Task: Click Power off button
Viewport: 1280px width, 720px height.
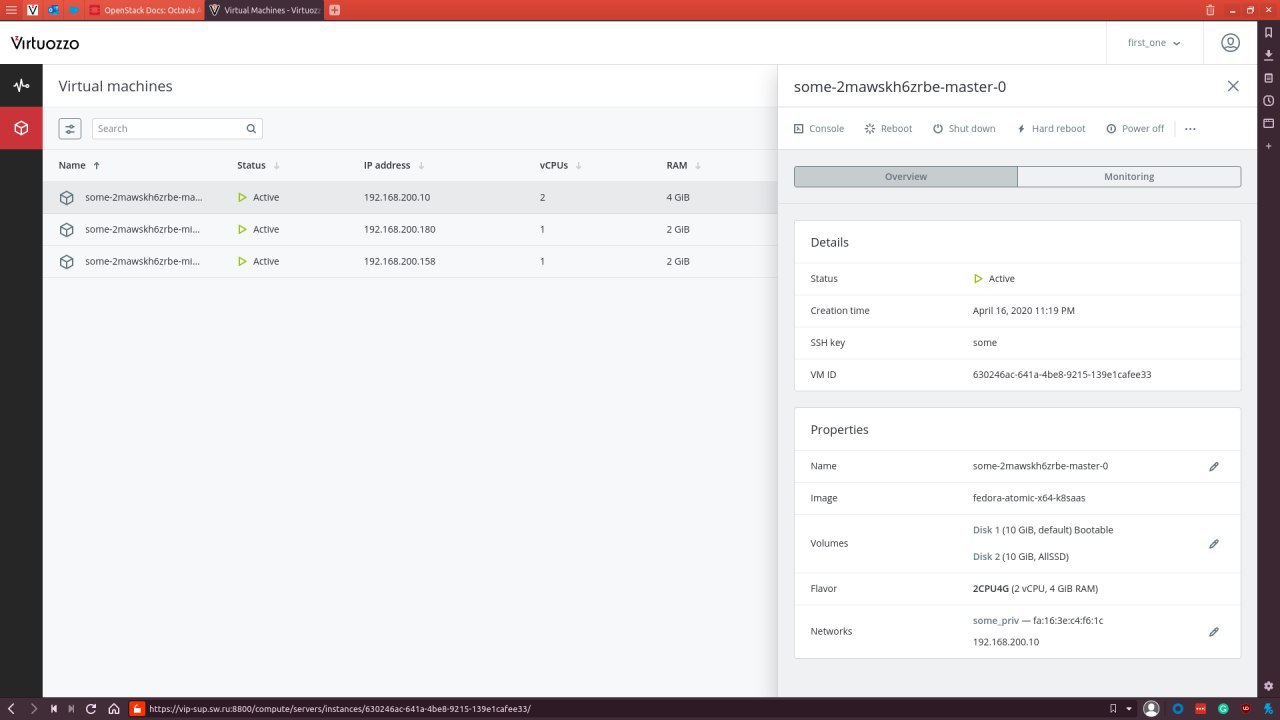Action: tap(1135, 128)
